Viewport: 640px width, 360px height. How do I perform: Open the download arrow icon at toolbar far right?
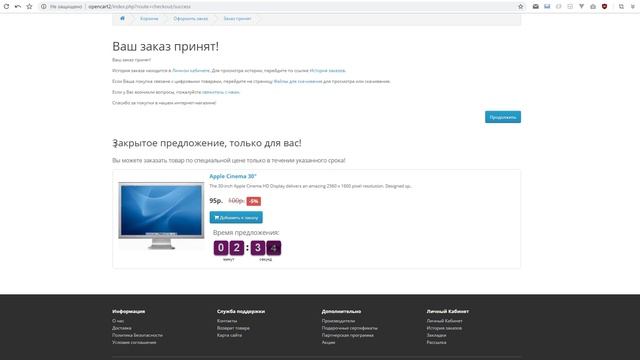tap(633, 7)
